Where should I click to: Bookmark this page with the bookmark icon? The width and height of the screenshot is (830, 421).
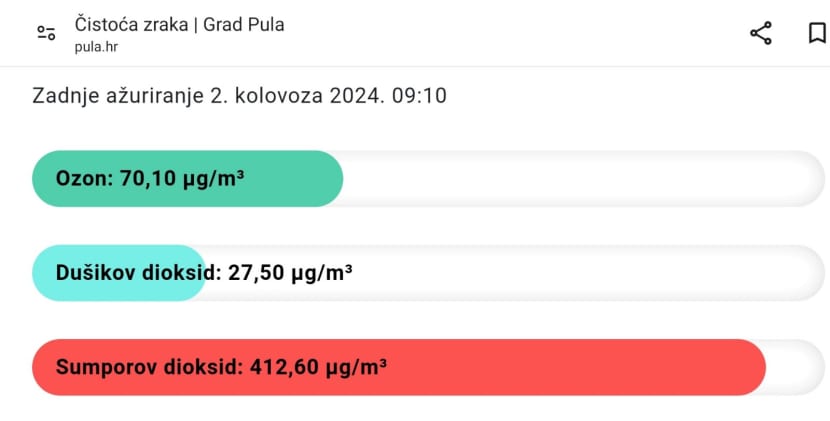click(817, 33)
